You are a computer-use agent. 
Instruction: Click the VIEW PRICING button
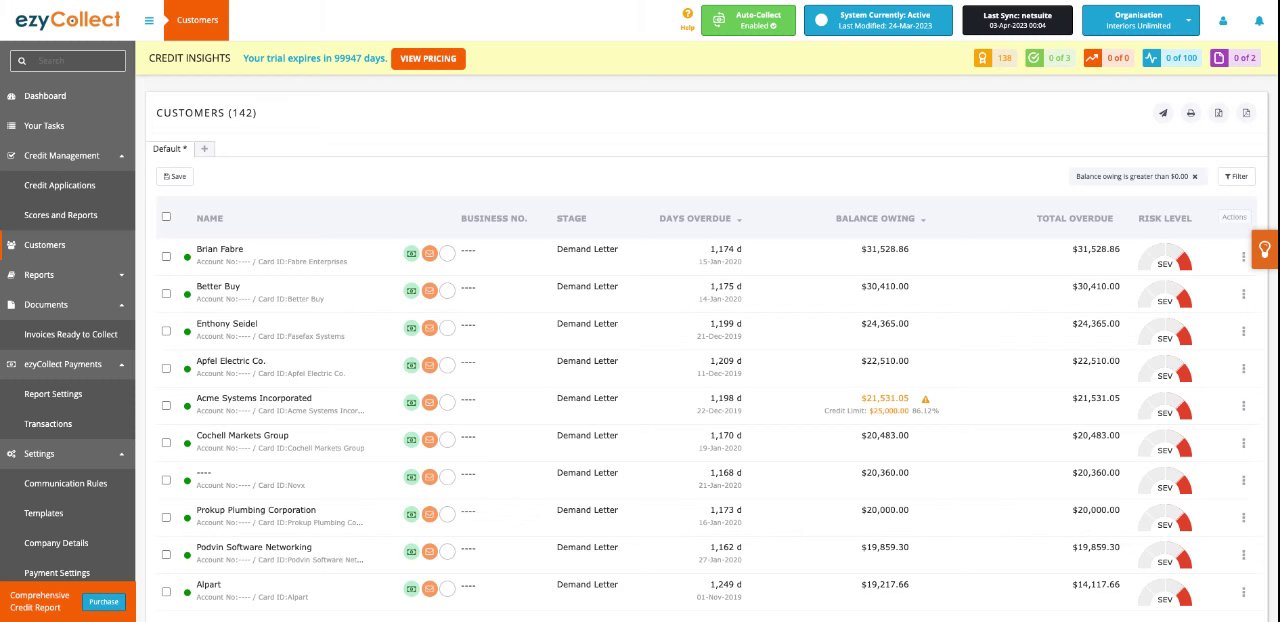coord(428,59)
